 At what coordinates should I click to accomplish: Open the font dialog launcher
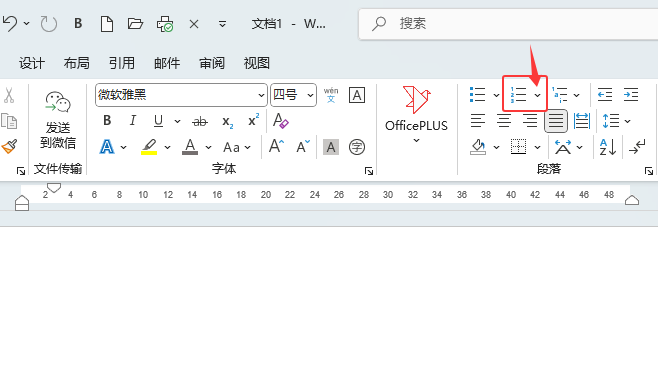(369, 171)
